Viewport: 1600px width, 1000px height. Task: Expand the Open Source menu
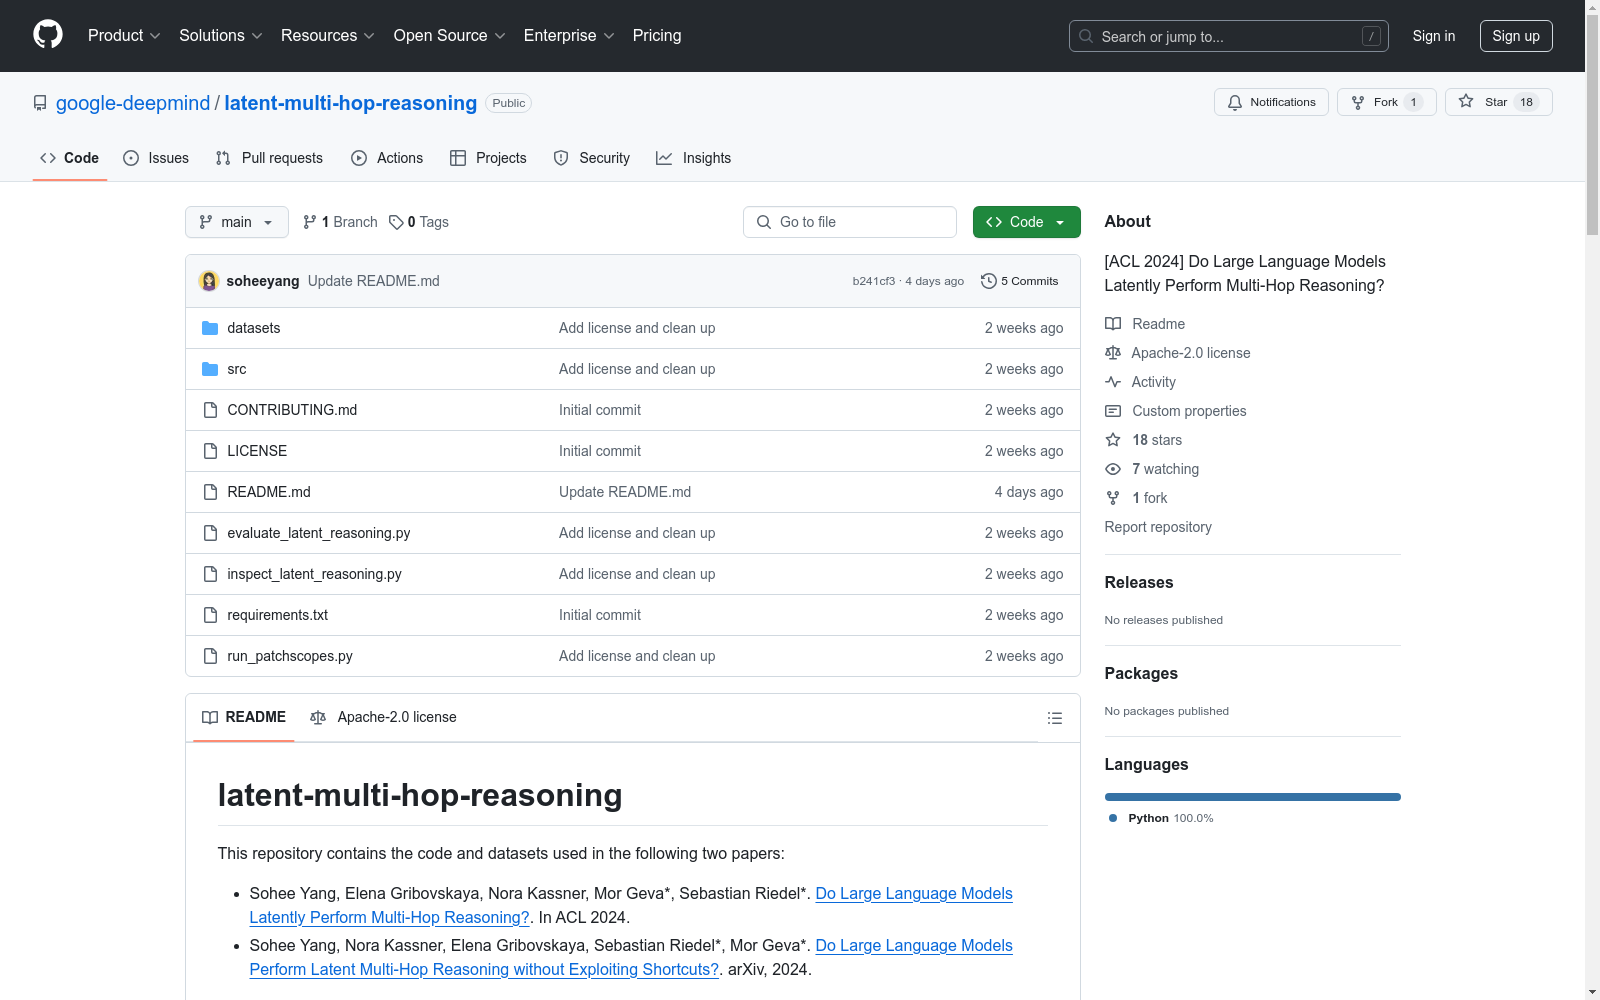(x=450, y=36)
